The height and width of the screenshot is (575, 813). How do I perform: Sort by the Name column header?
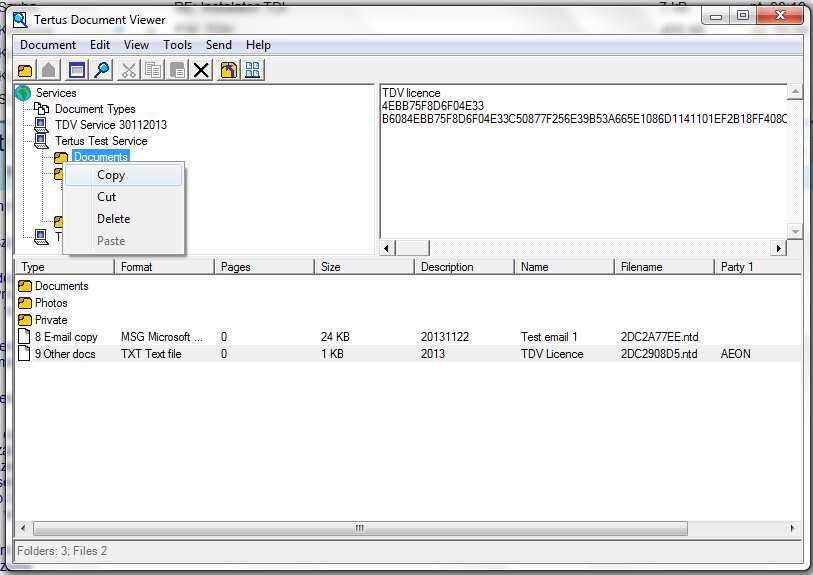(564, 267)
